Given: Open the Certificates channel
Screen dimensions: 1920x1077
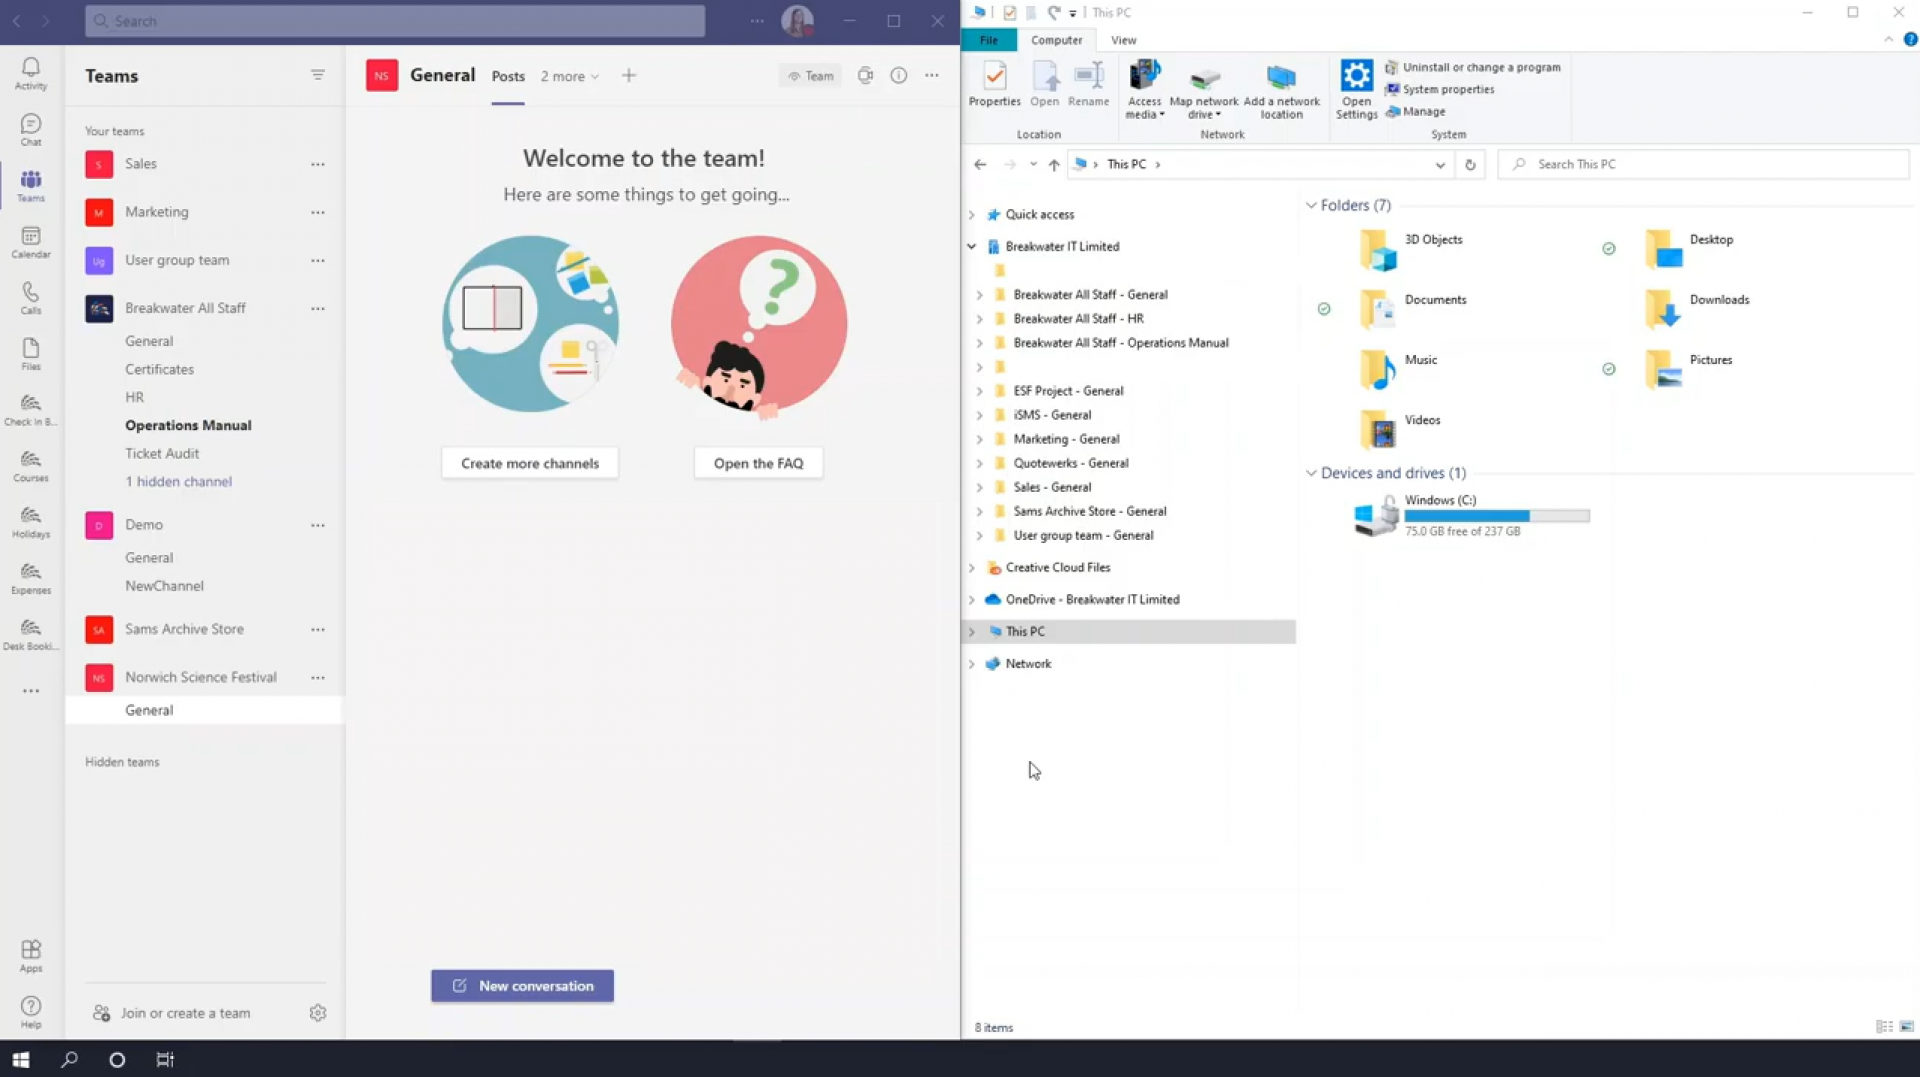Looking at the screenshot, I should point(160,369).
